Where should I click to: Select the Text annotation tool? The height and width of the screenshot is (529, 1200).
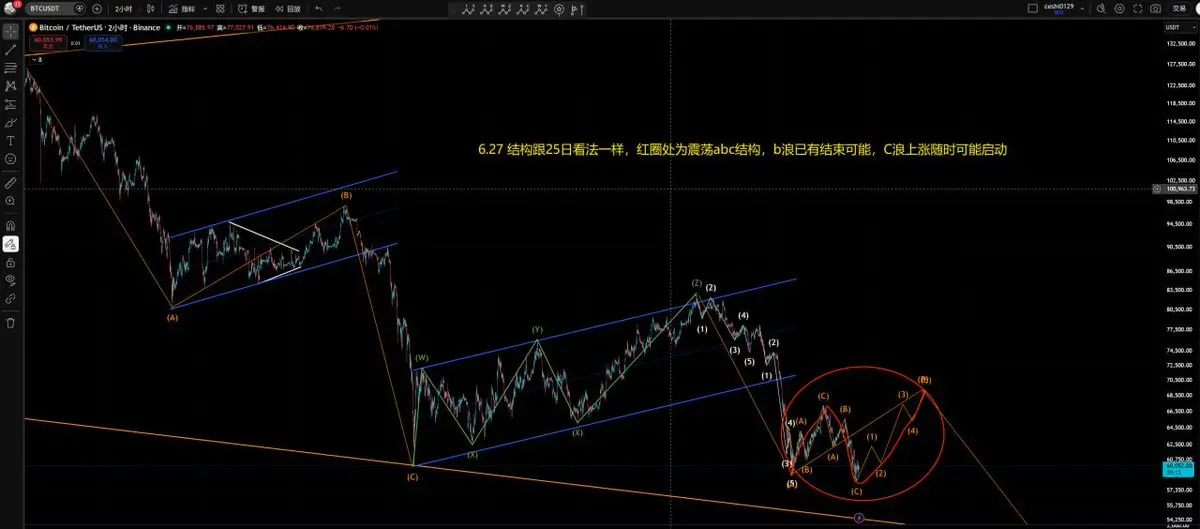pos(11,140)
